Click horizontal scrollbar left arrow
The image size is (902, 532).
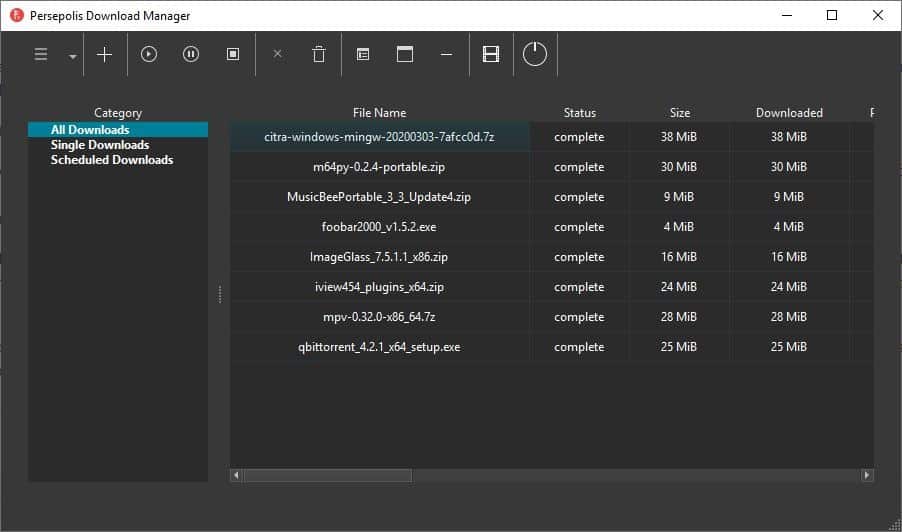236,475
